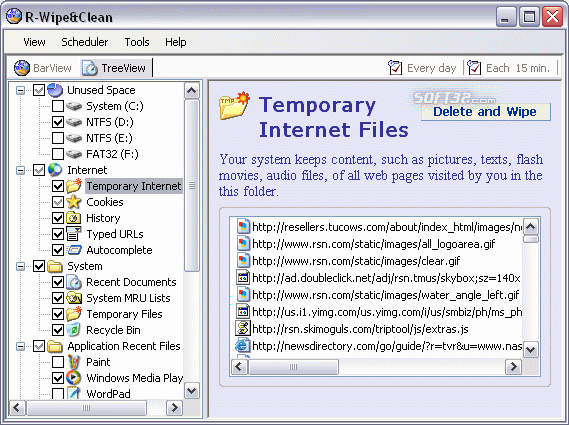The height and width of the screenshot is (425, 569).
Task: Click the Internet globe icon
Action: point(55,170)
